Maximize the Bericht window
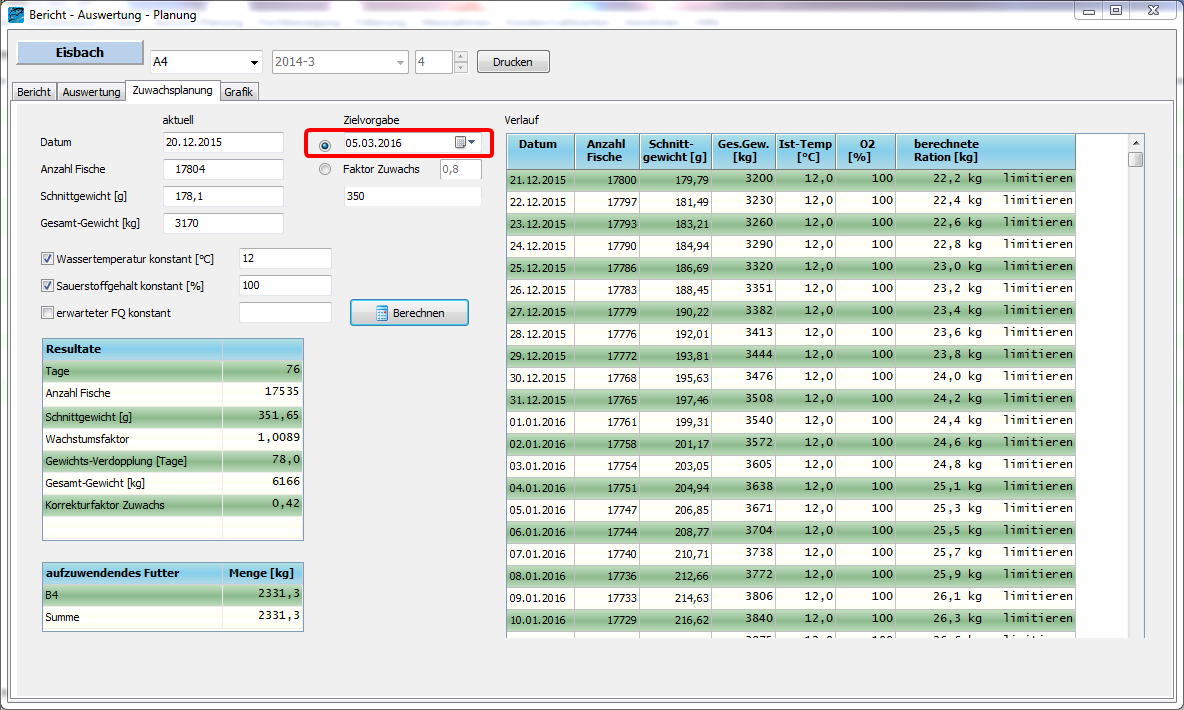 coord(1116,11)
